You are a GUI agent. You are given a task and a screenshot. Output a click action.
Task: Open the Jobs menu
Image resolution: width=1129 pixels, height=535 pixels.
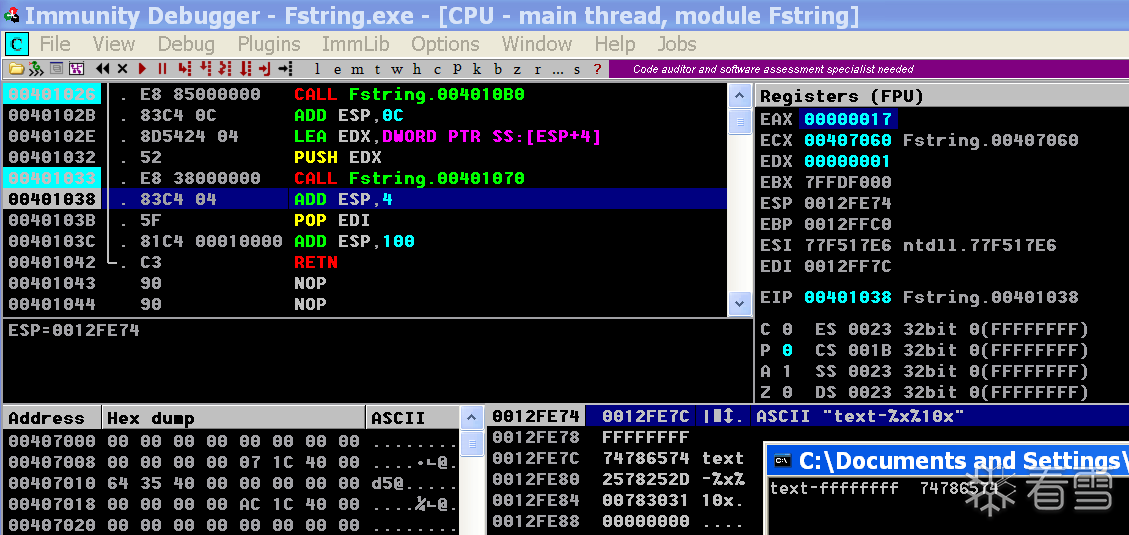pos(676,44)
